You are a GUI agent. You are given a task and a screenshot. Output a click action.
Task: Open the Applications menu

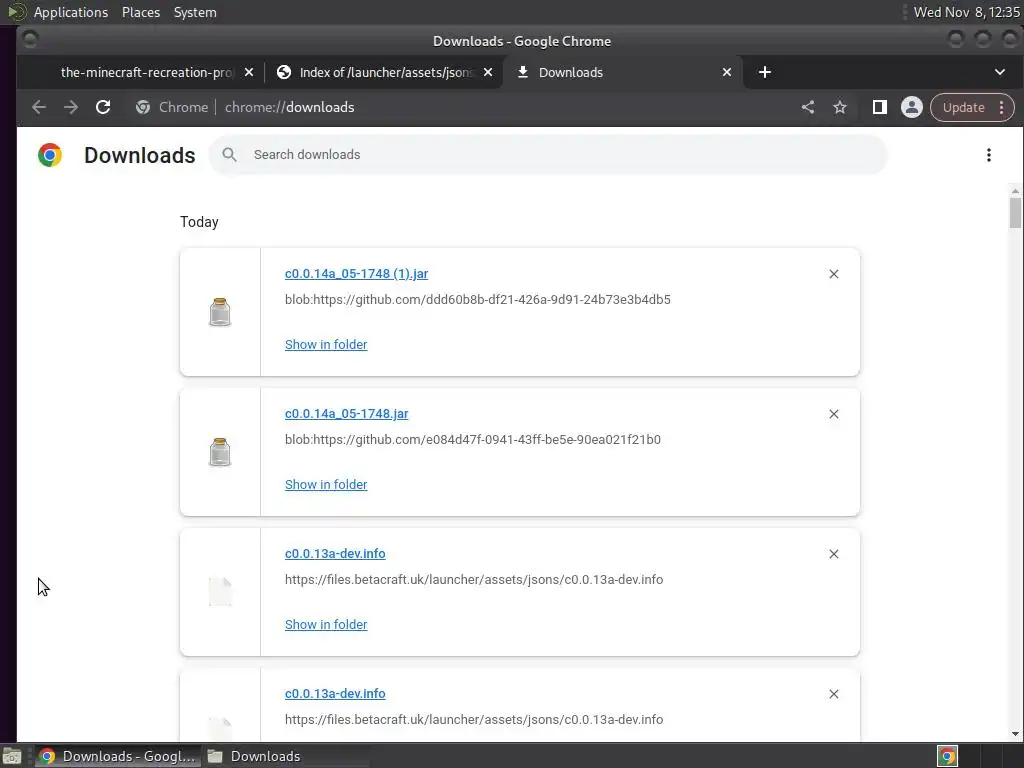[x=71, y=12]
